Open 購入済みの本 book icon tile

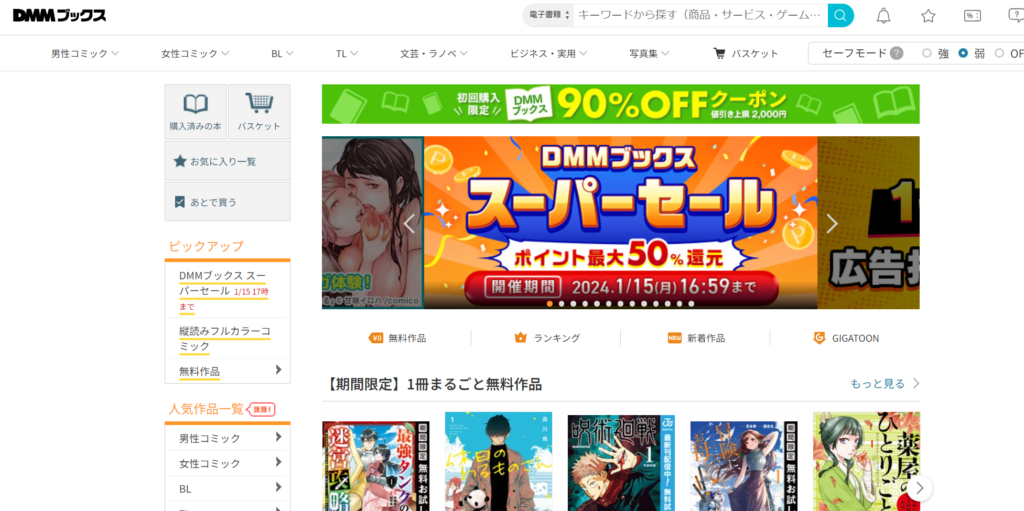pos(195,111)
